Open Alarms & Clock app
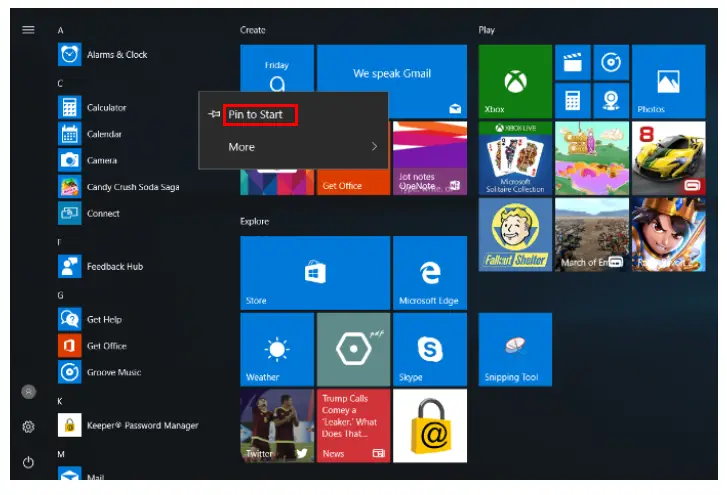Screen dimensions: 727x495 (102, 55)
